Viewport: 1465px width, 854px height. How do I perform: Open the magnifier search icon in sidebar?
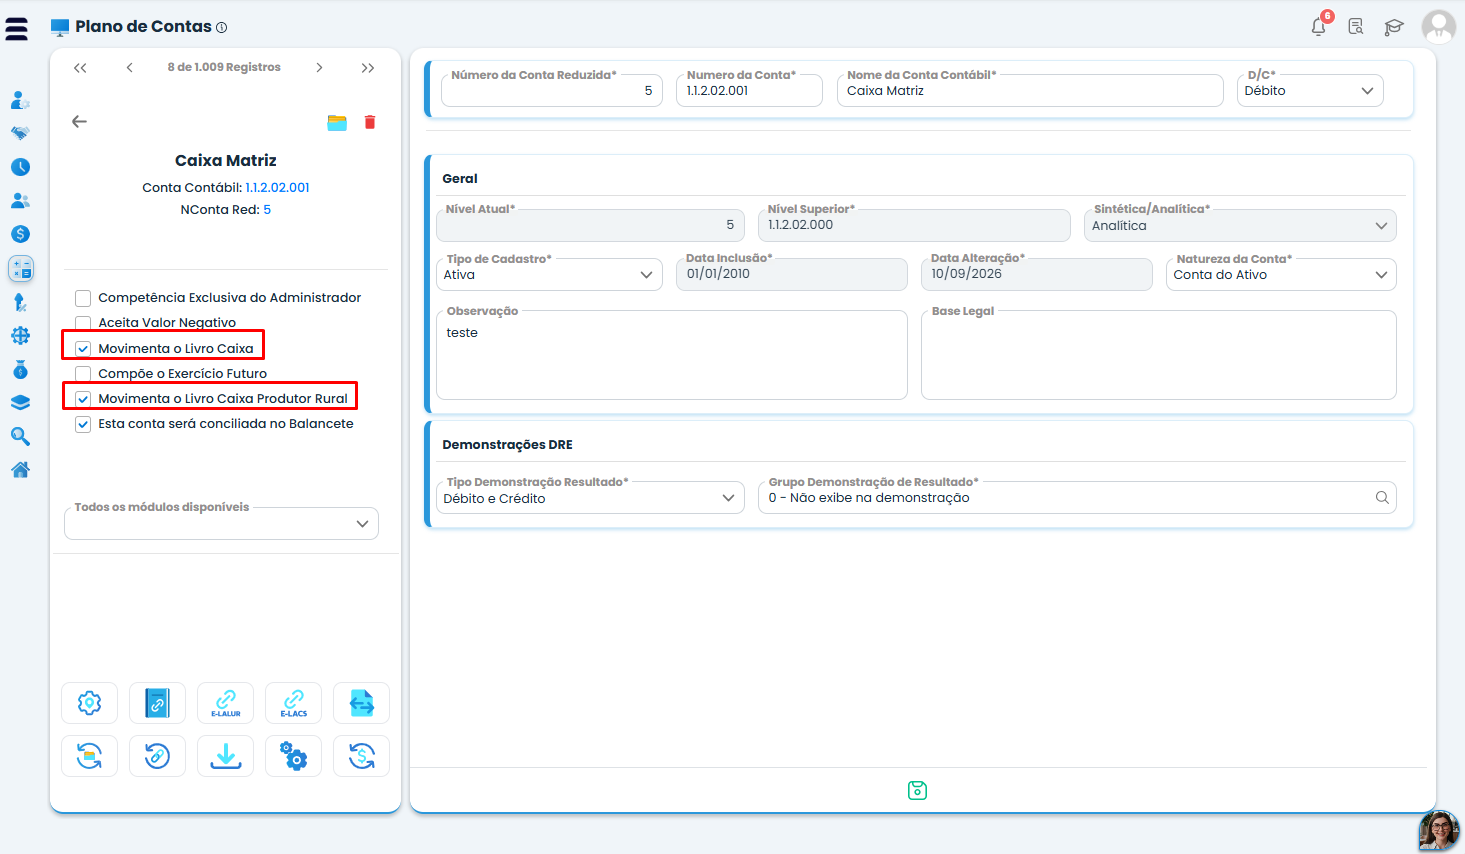pyautogui.click(x=20, y=436)
